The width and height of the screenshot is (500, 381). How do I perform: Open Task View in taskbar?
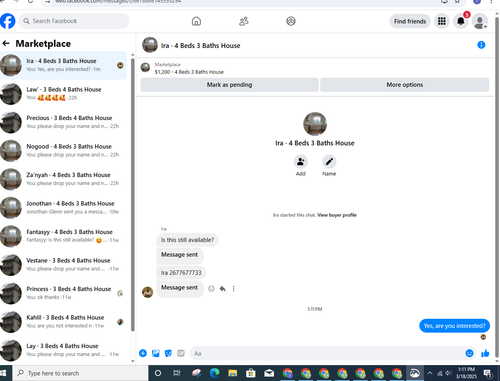177,373
